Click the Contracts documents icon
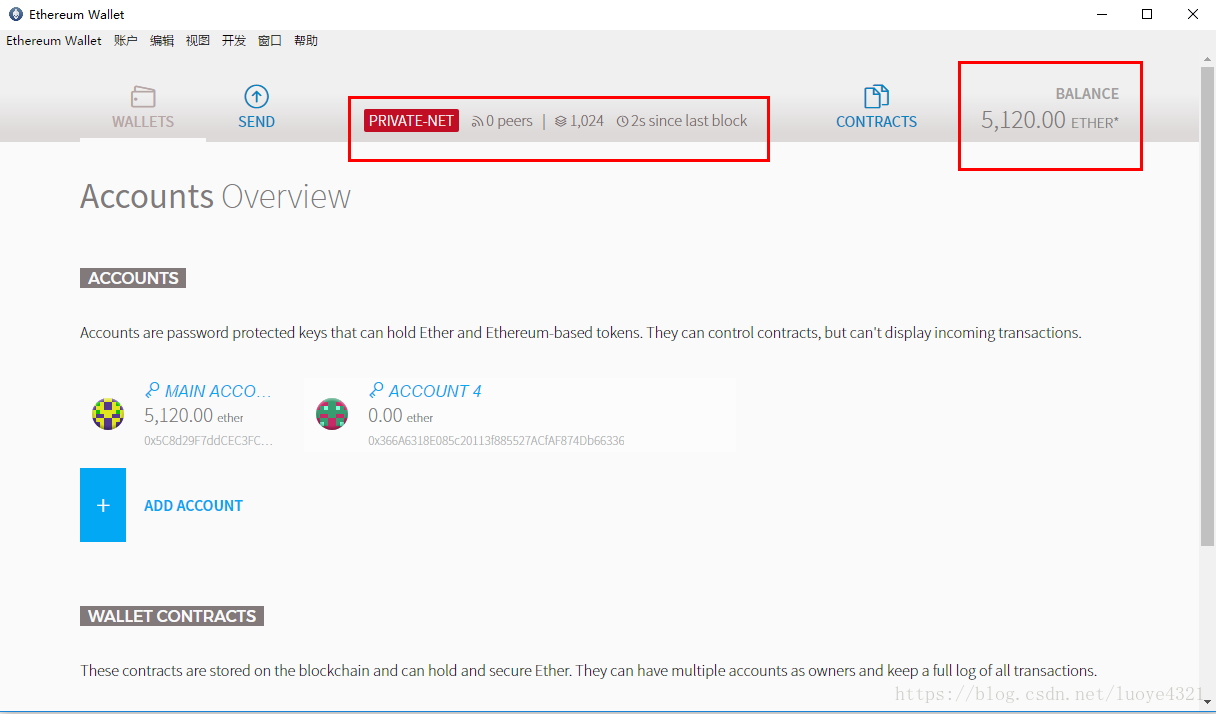The image size is (1216, 714). coord(876,96)
